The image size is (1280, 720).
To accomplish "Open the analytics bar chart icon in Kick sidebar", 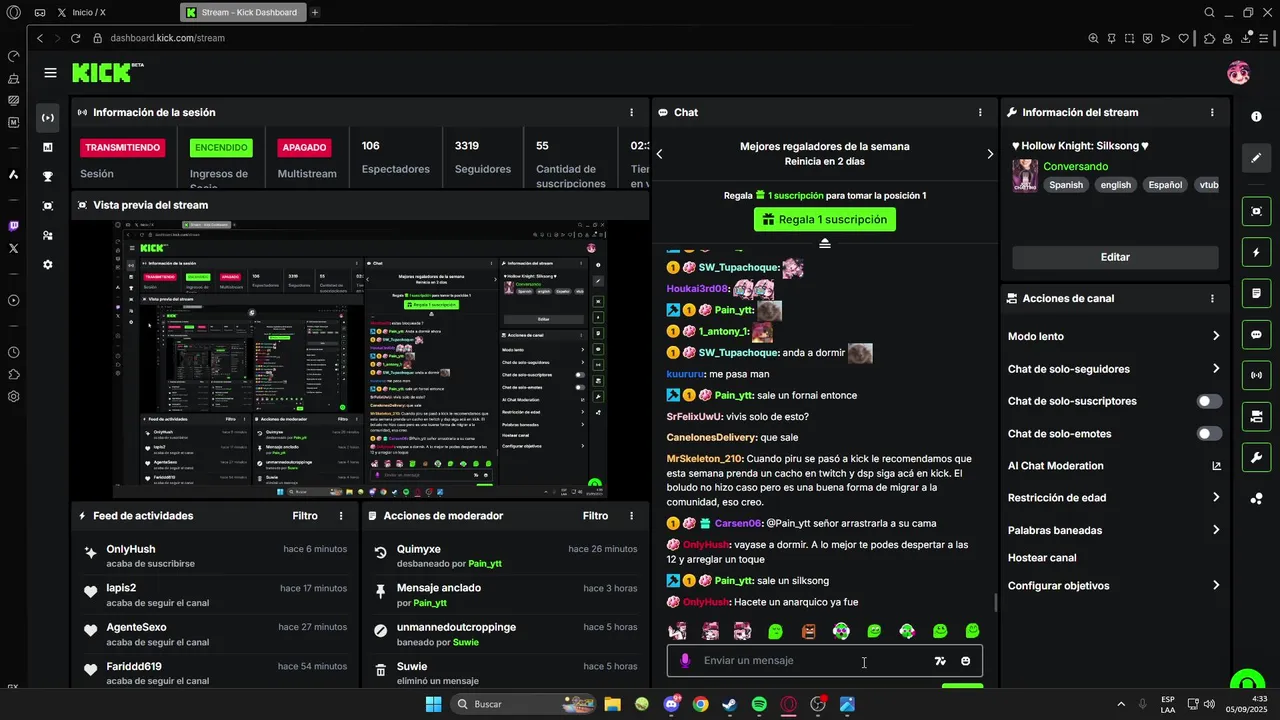I will click(x=48, y=147).
